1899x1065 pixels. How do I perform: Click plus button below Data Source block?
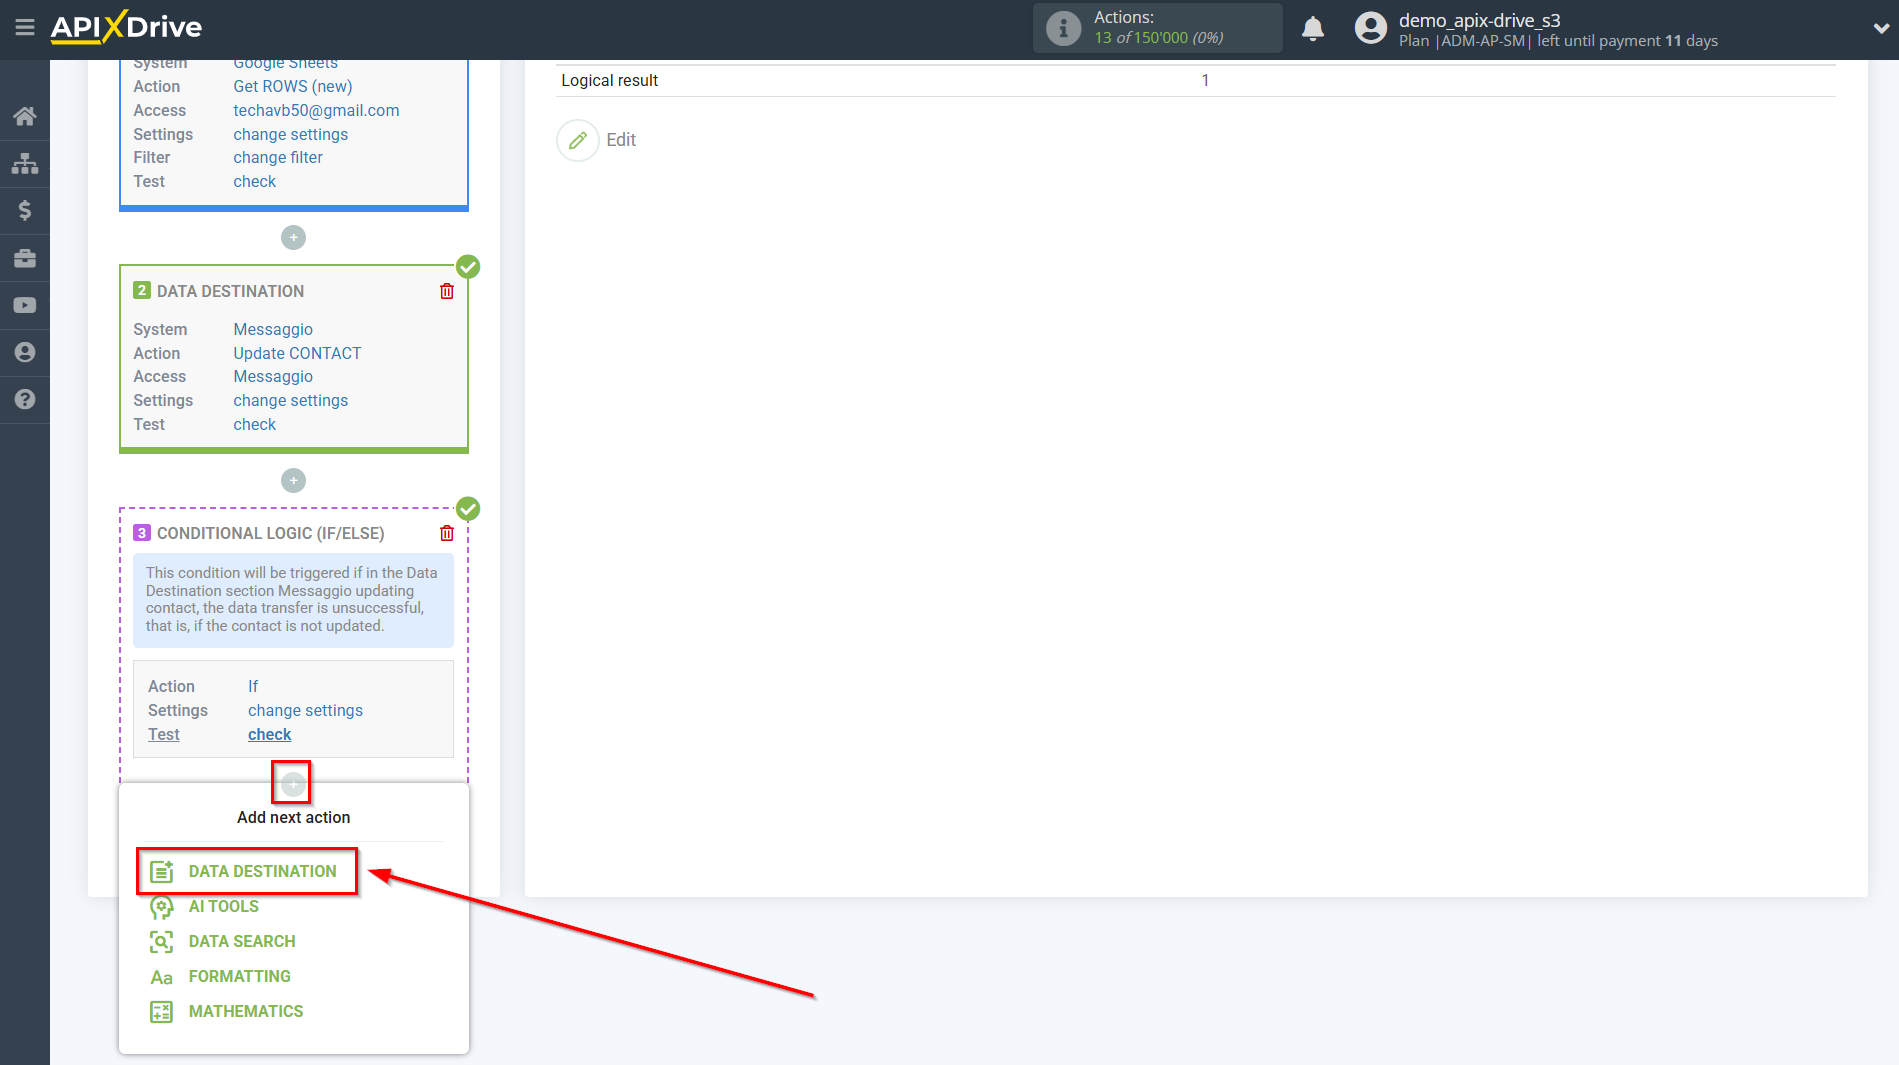(293, 237)
